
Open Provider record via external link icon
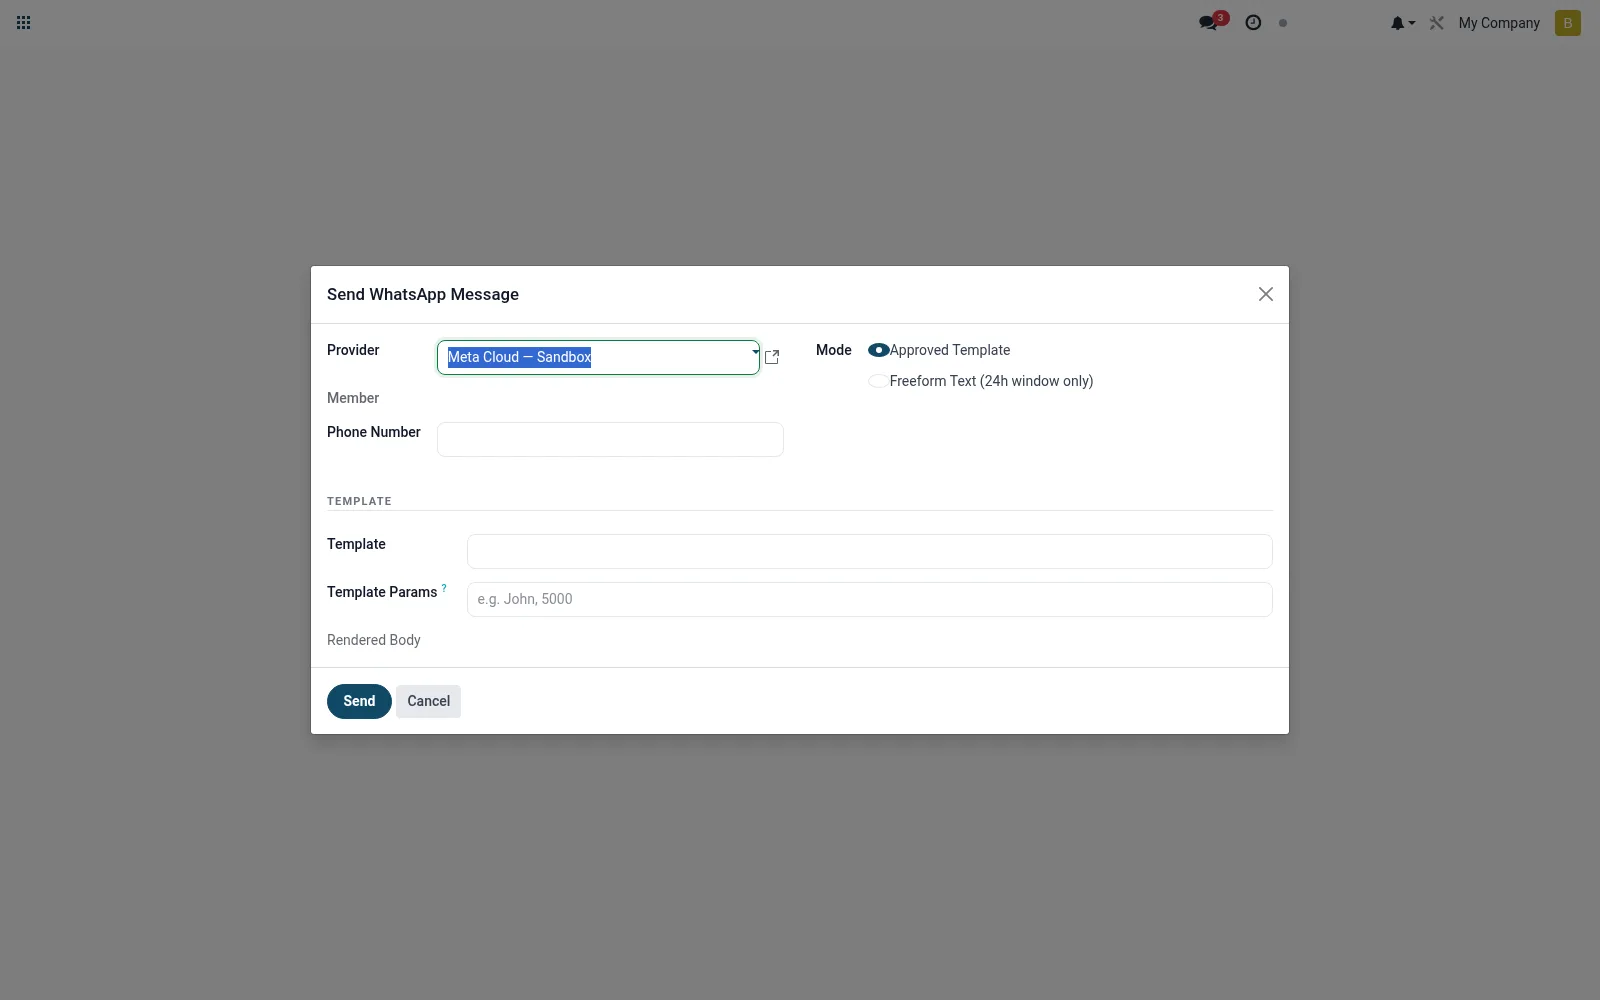pos(772,357)
